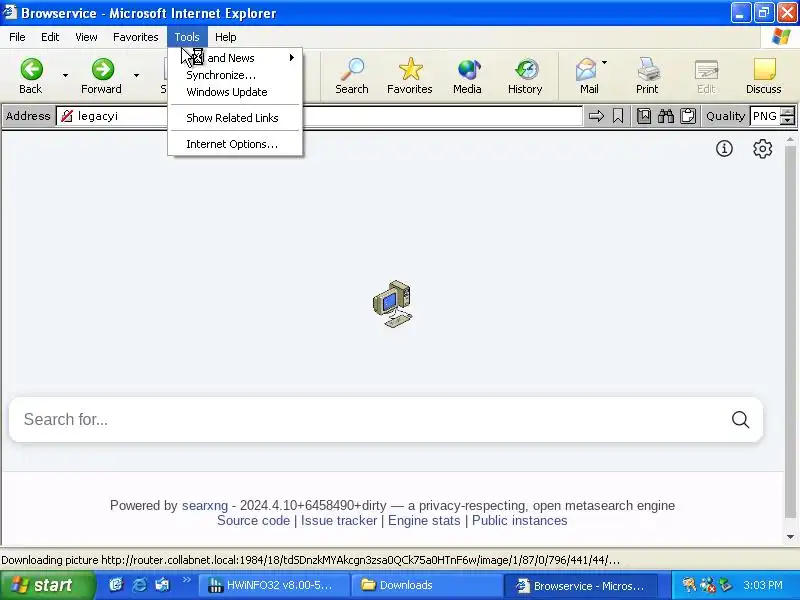Launch Internet Explorer from Quick Launch
800x600 pixels.
click(139, 585)
